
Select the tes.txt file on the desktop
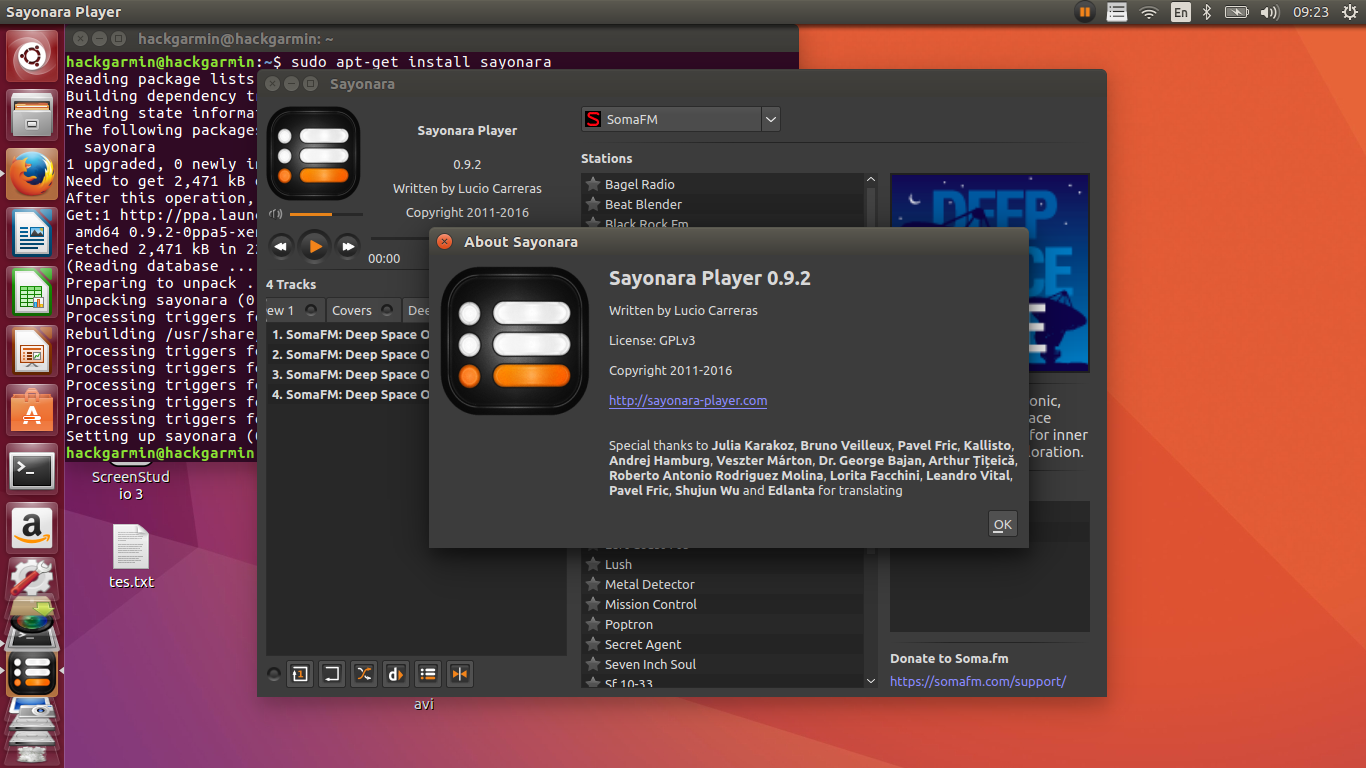pyautogui.click(x=131, y=557)
